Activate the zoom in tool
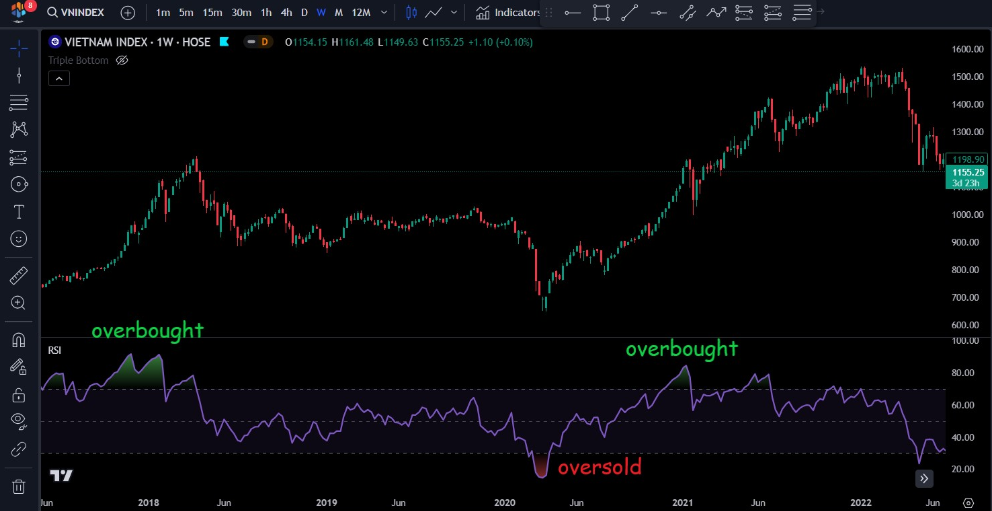Image resolution: width=992 pixels, height=511 pixels. click(x=19, y=303)
